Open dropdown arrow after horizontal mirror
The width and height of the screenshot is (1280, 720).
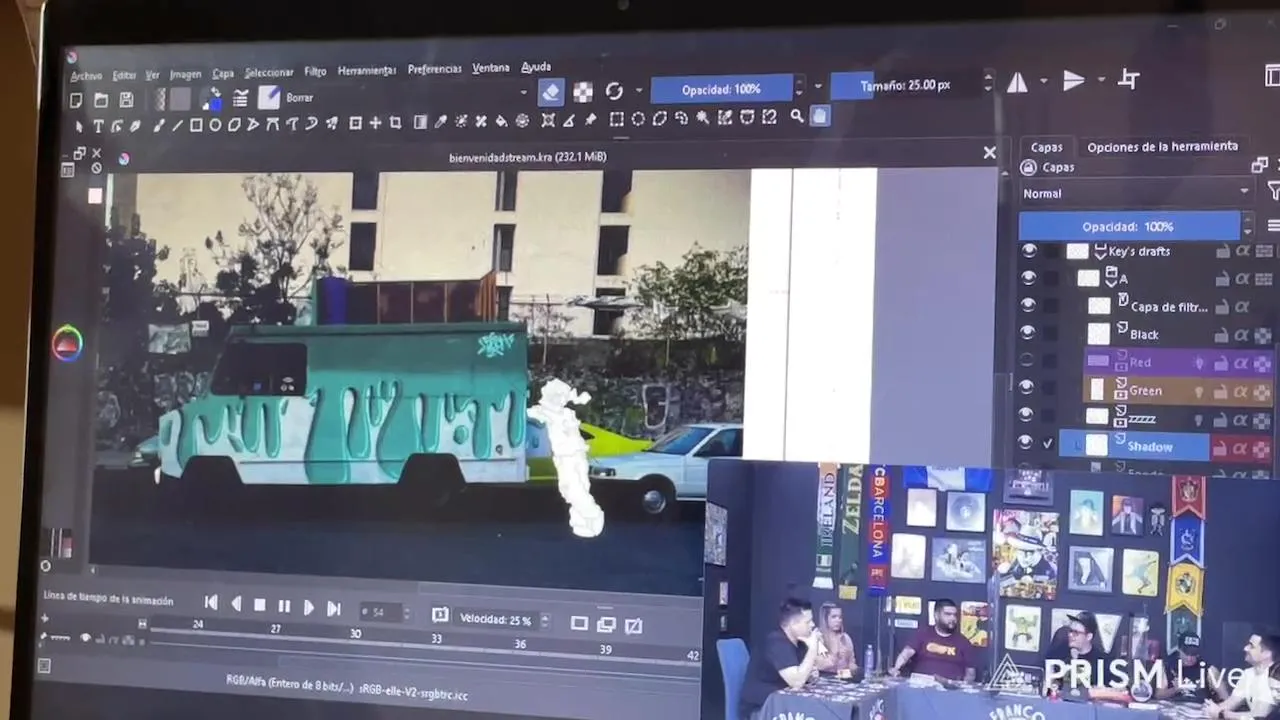[1044, 82]
